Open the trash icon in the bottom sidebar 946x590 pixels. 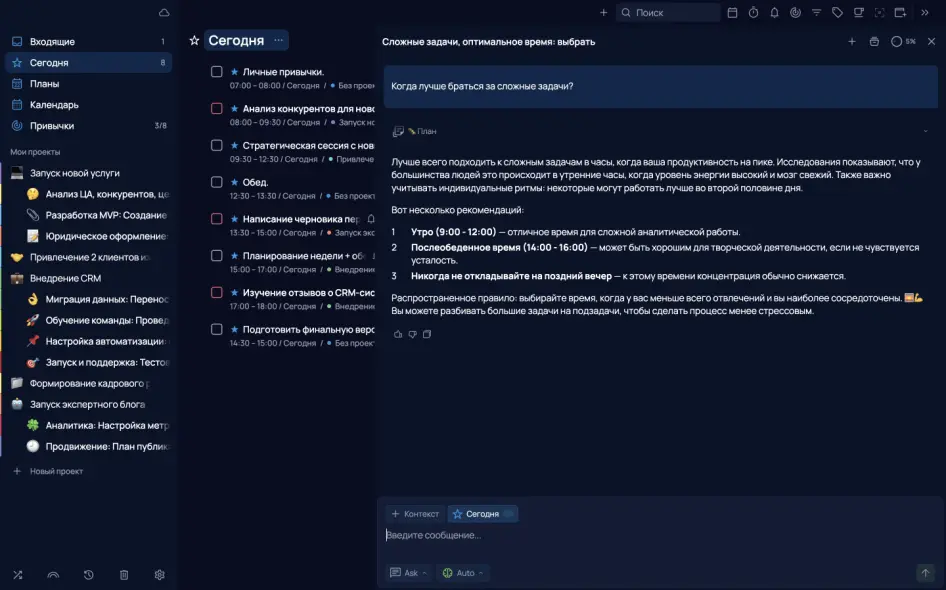coord(124,575)
